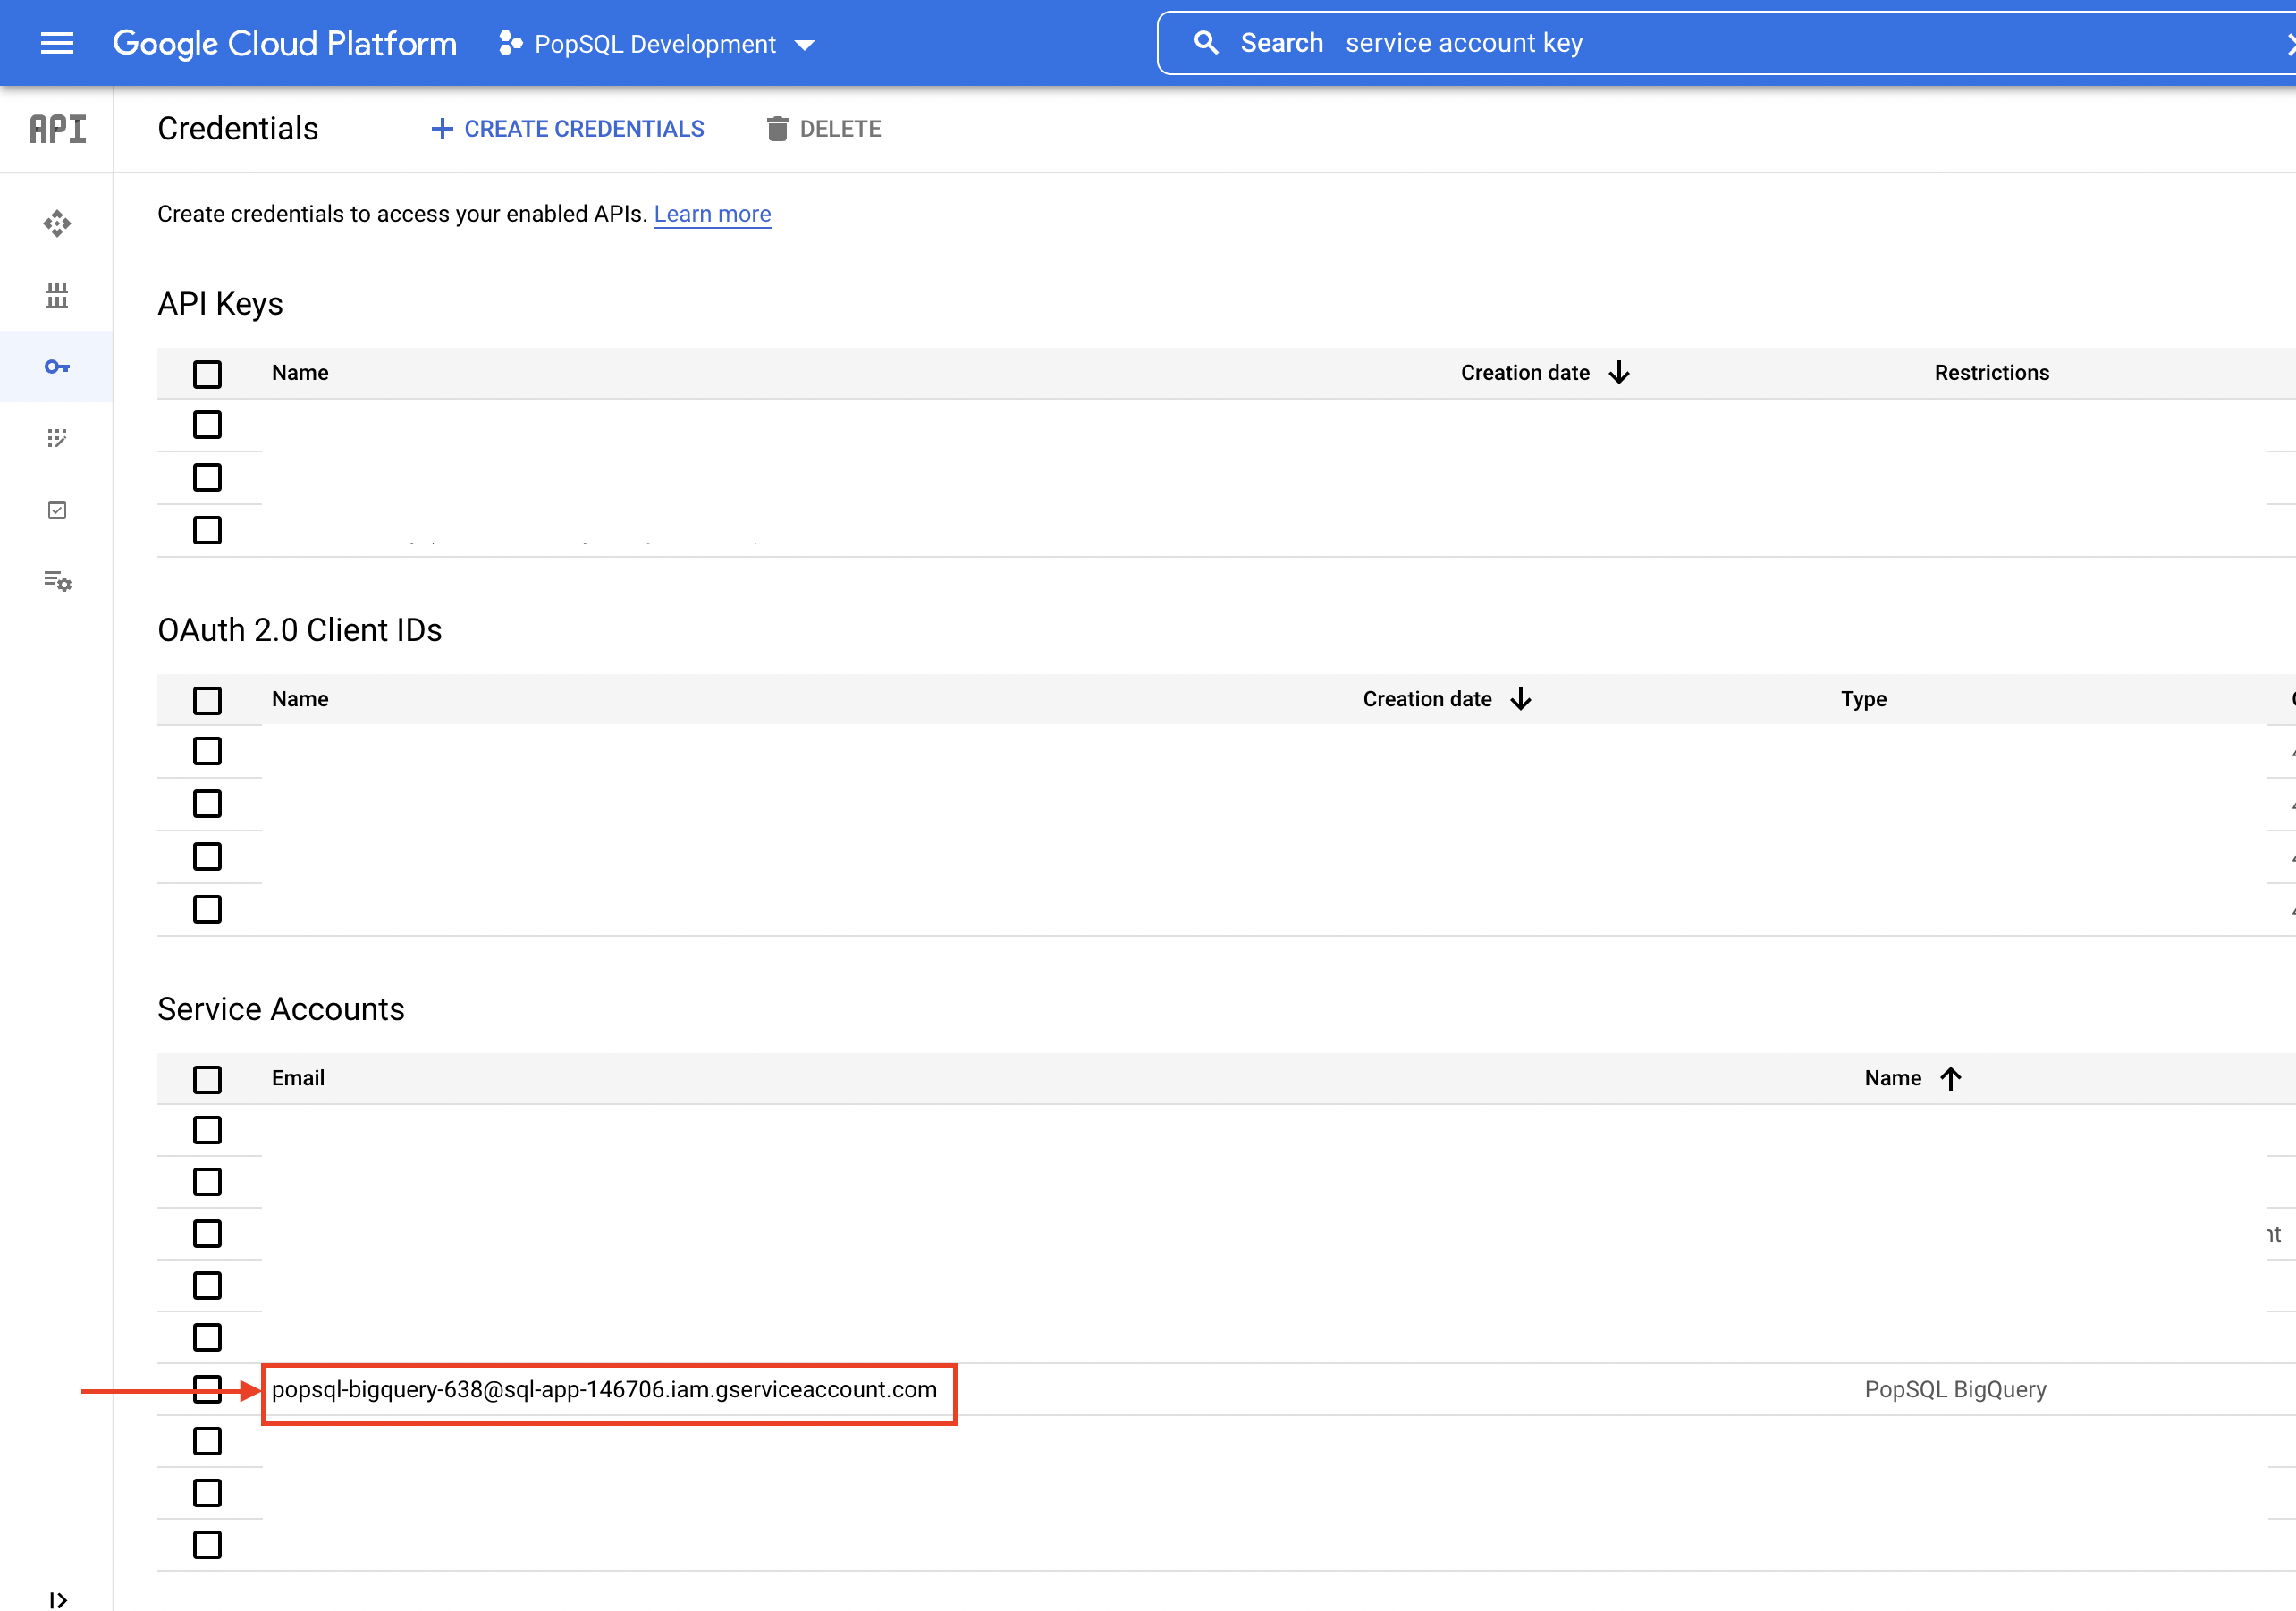Click the trash DELETE button

point(824,129)
